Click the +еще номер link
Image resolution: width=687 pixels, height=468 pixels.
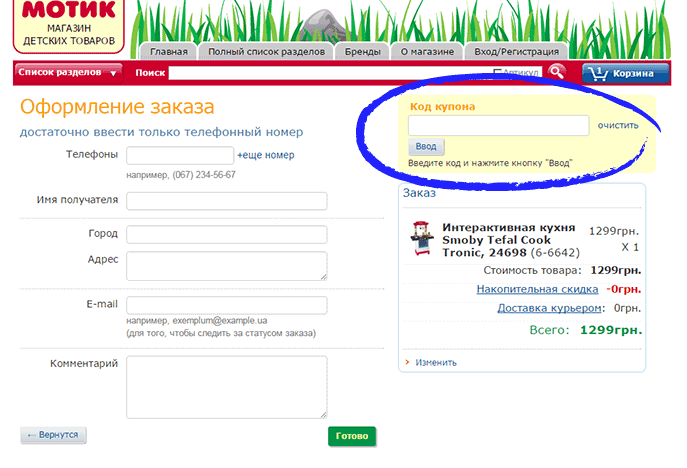[266, 156]
